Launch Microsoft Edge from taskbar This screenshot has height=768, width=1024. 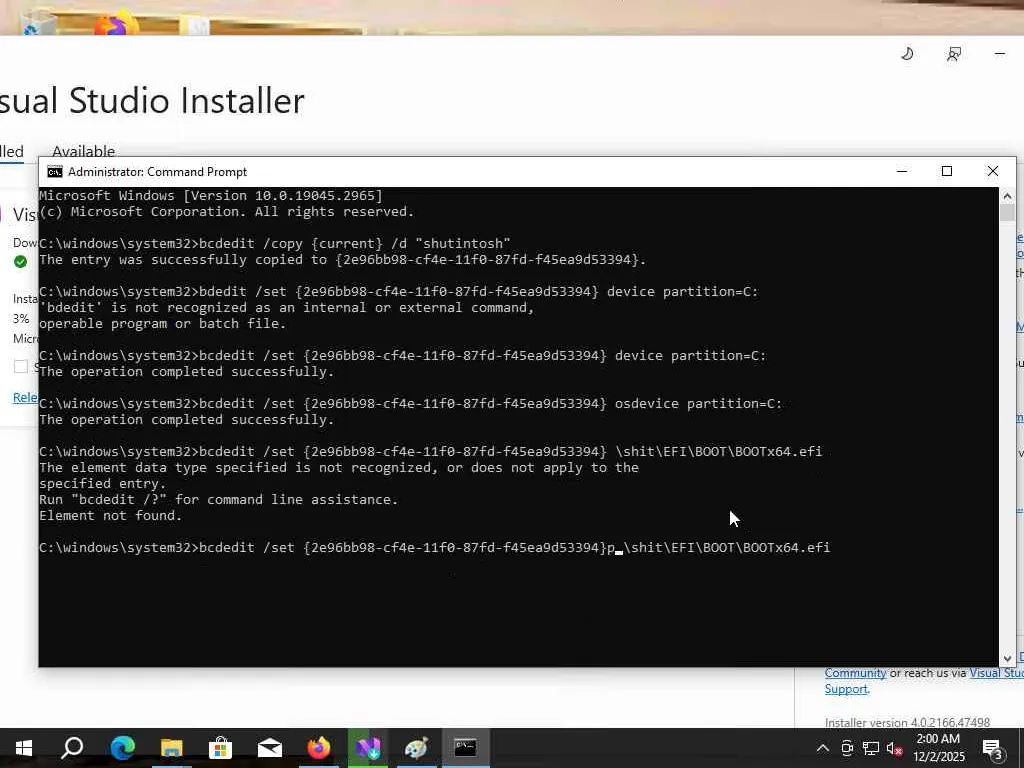pos(122,748)
